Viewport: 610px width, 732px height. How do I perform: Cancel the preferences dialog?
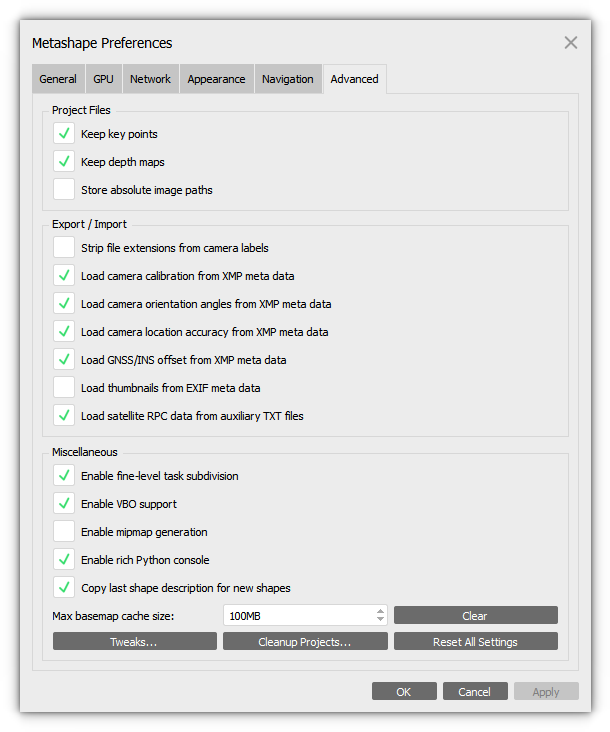point(475,691)
